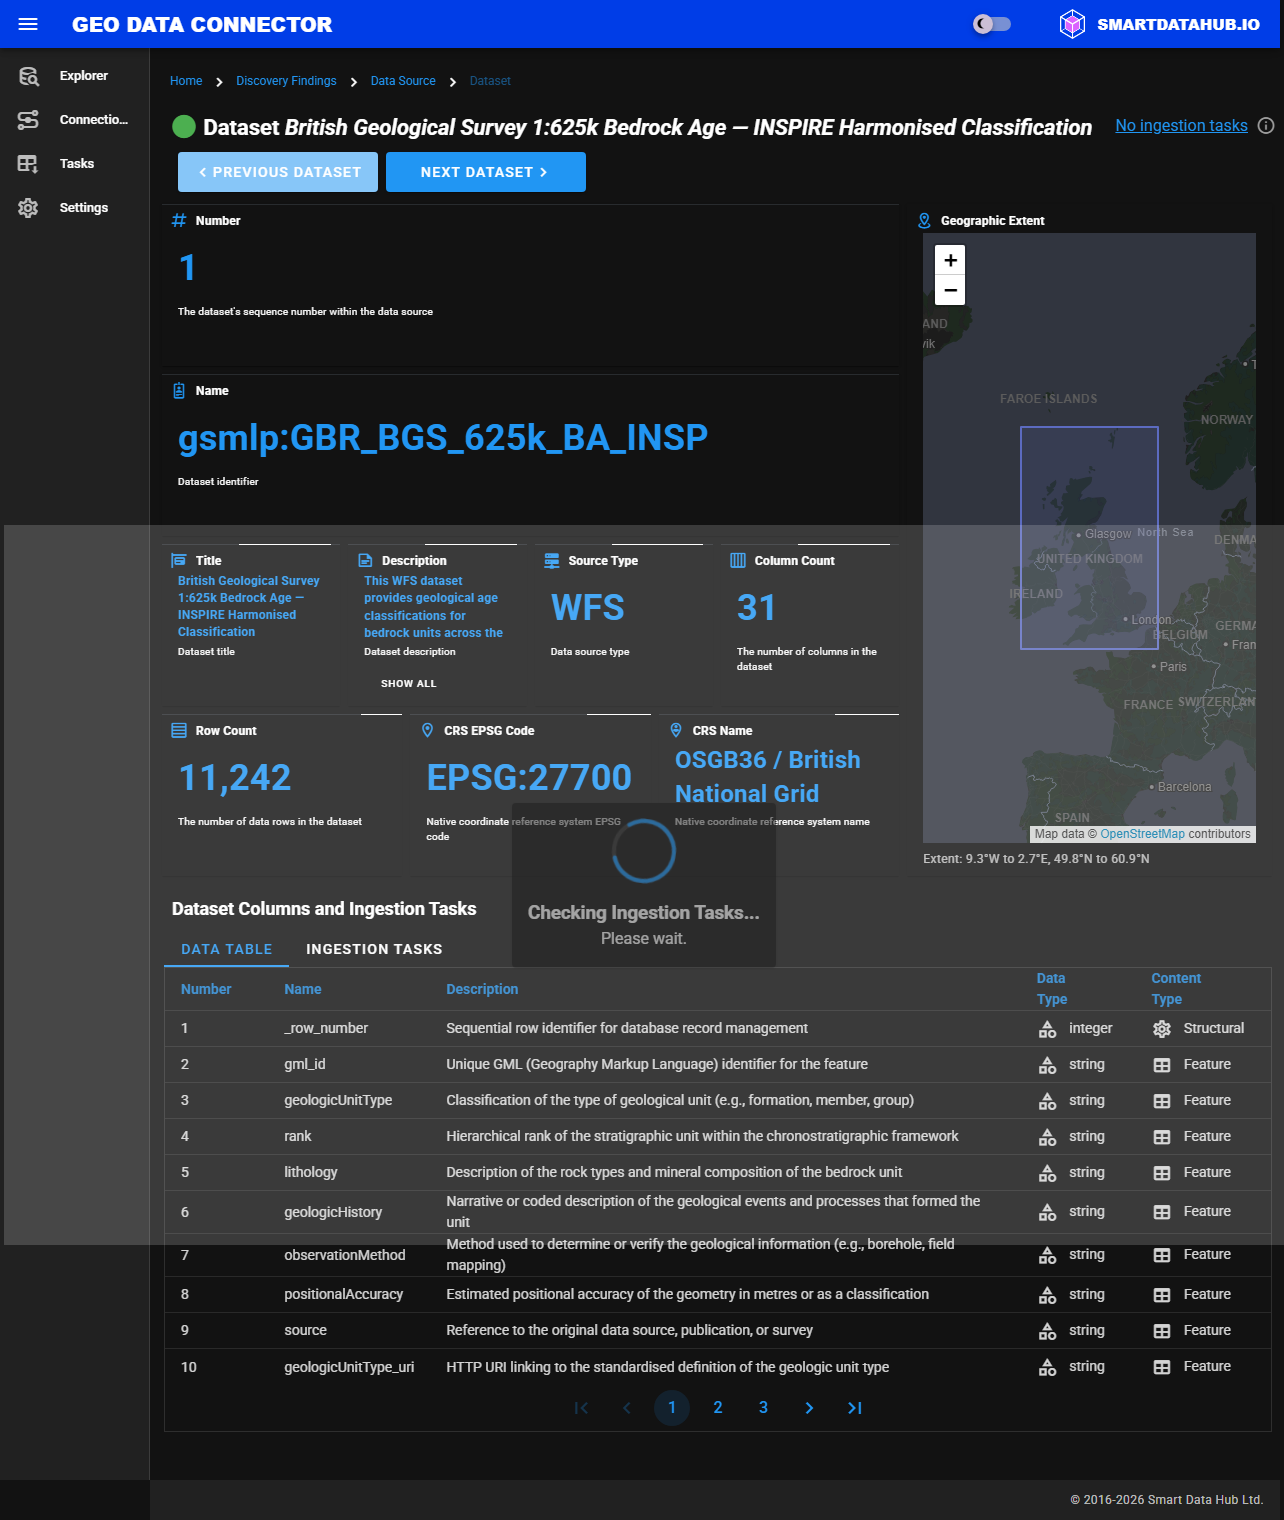Open the Data Source breadcrumb

tap(403, 81)
